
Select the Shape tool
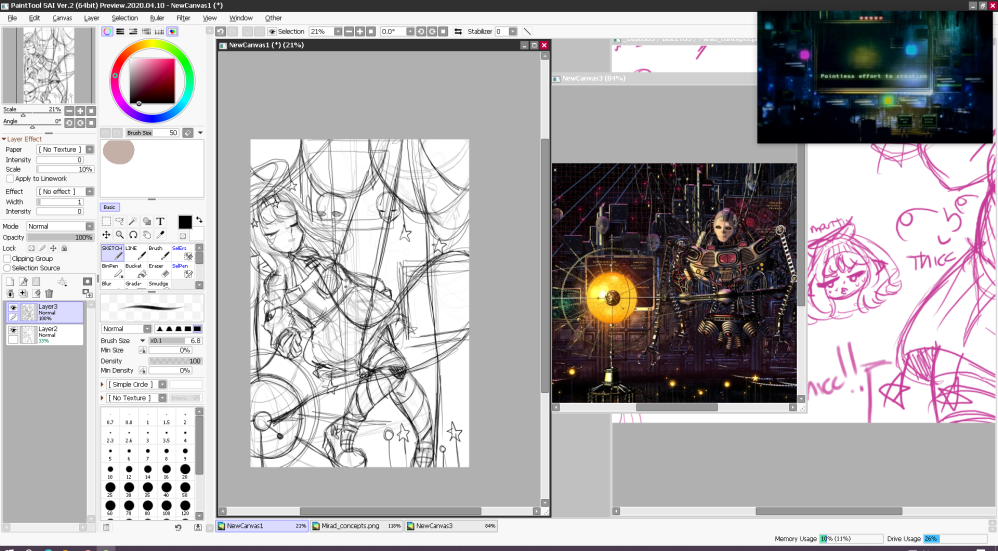[146, 221]
